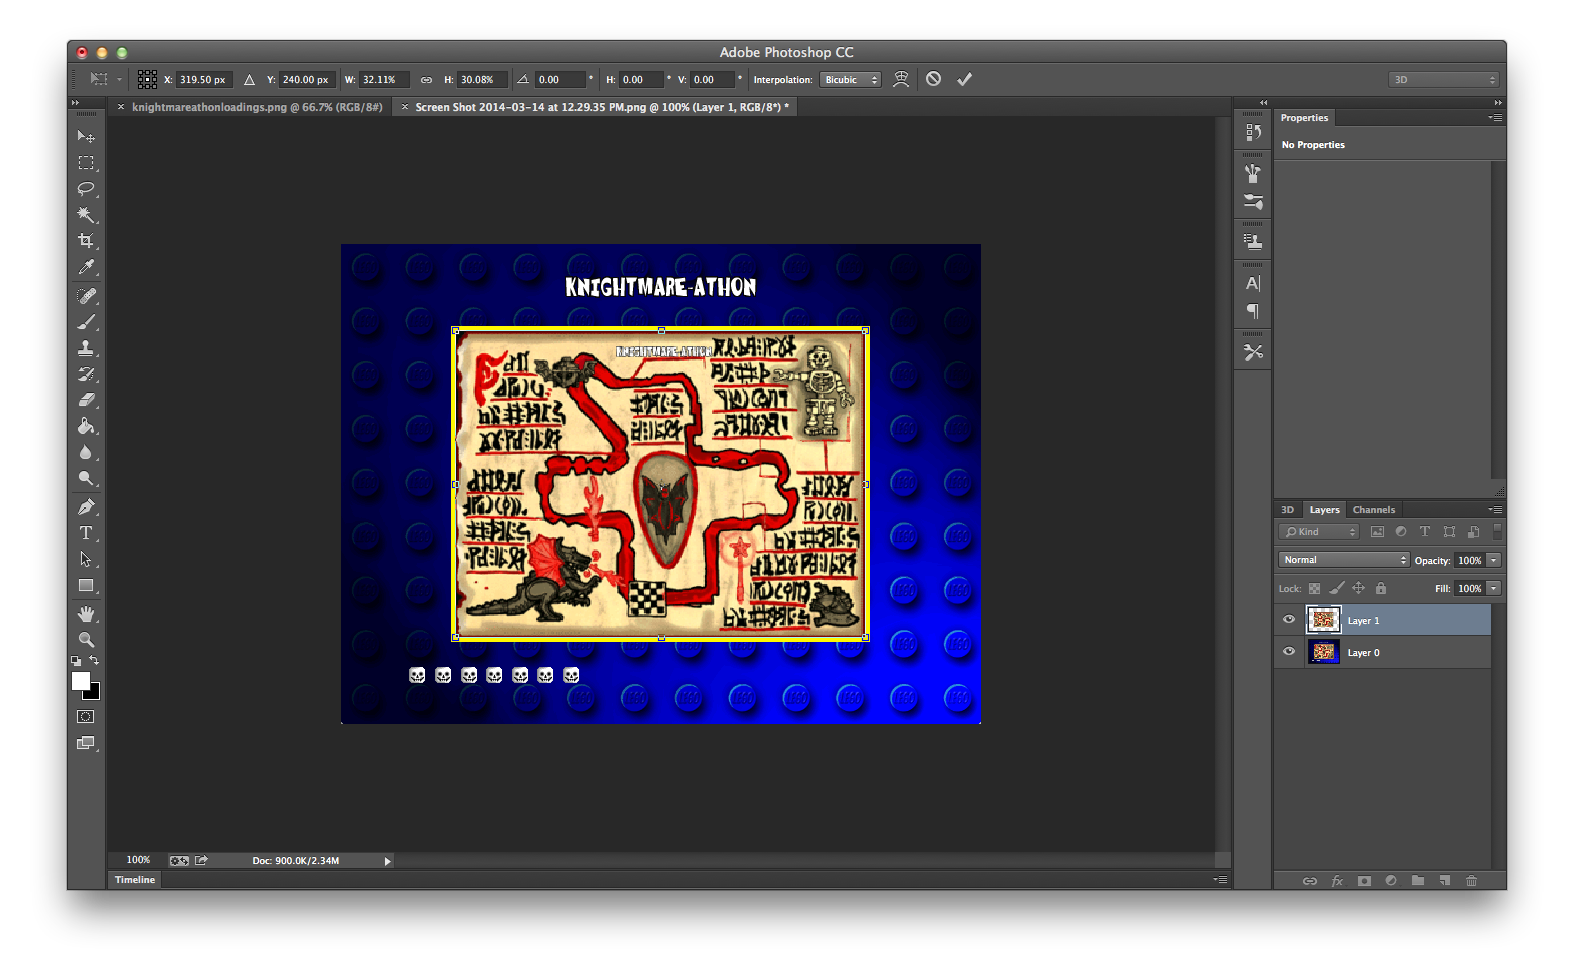Turn layer filtering on or off
The height and width of the screenshot is (979, 1574).
(1497, 531)
